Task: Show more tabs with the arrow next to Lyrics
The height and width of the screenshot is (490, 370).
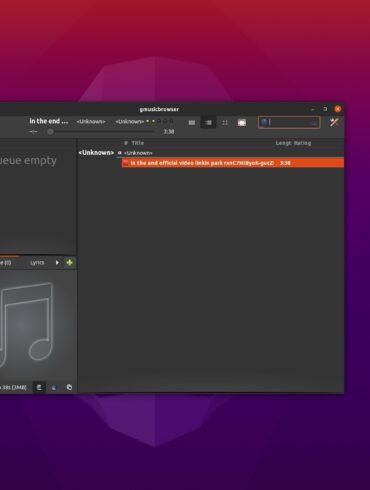Action: click(57, 263)
